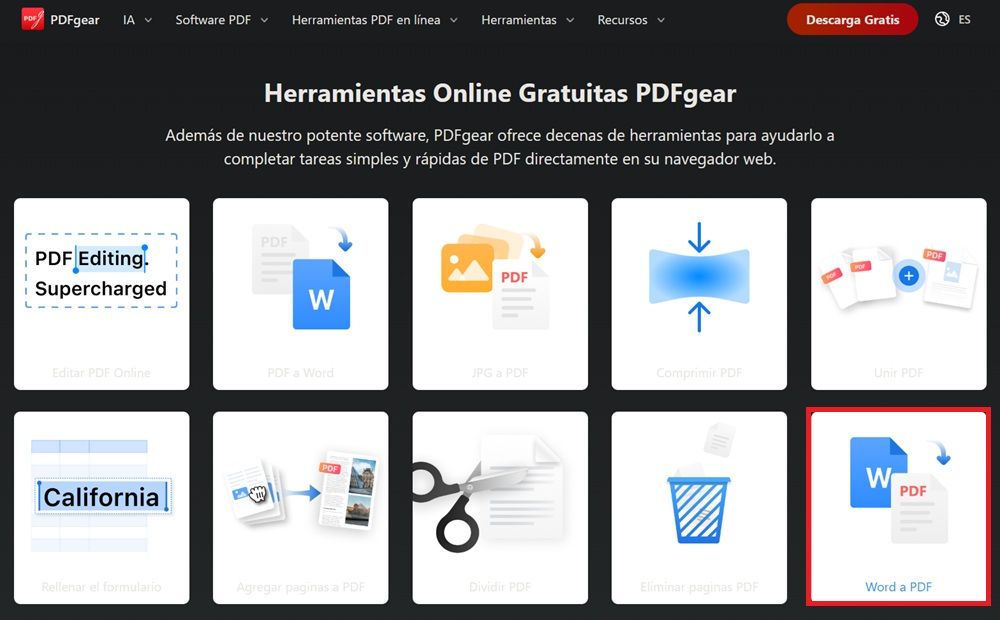Choose the JPG a PDF image icon
Screen dimensions: 1000x620
click(495, 276)
